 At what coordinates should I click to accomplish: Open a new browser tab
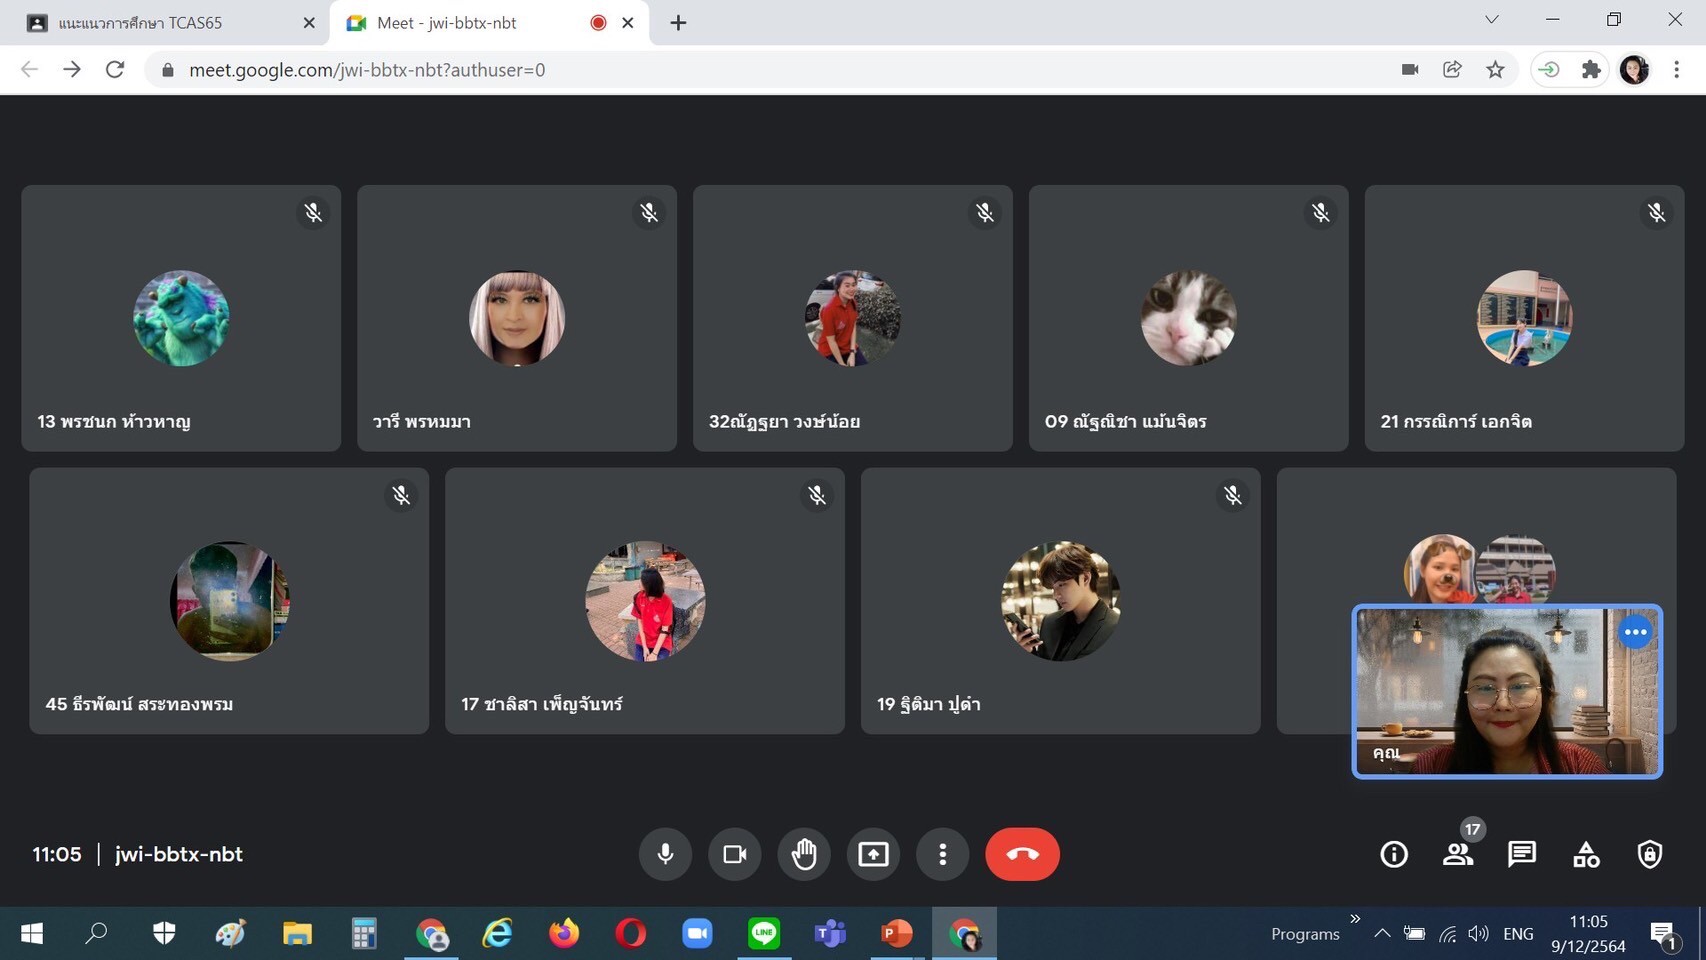point(678,23)
